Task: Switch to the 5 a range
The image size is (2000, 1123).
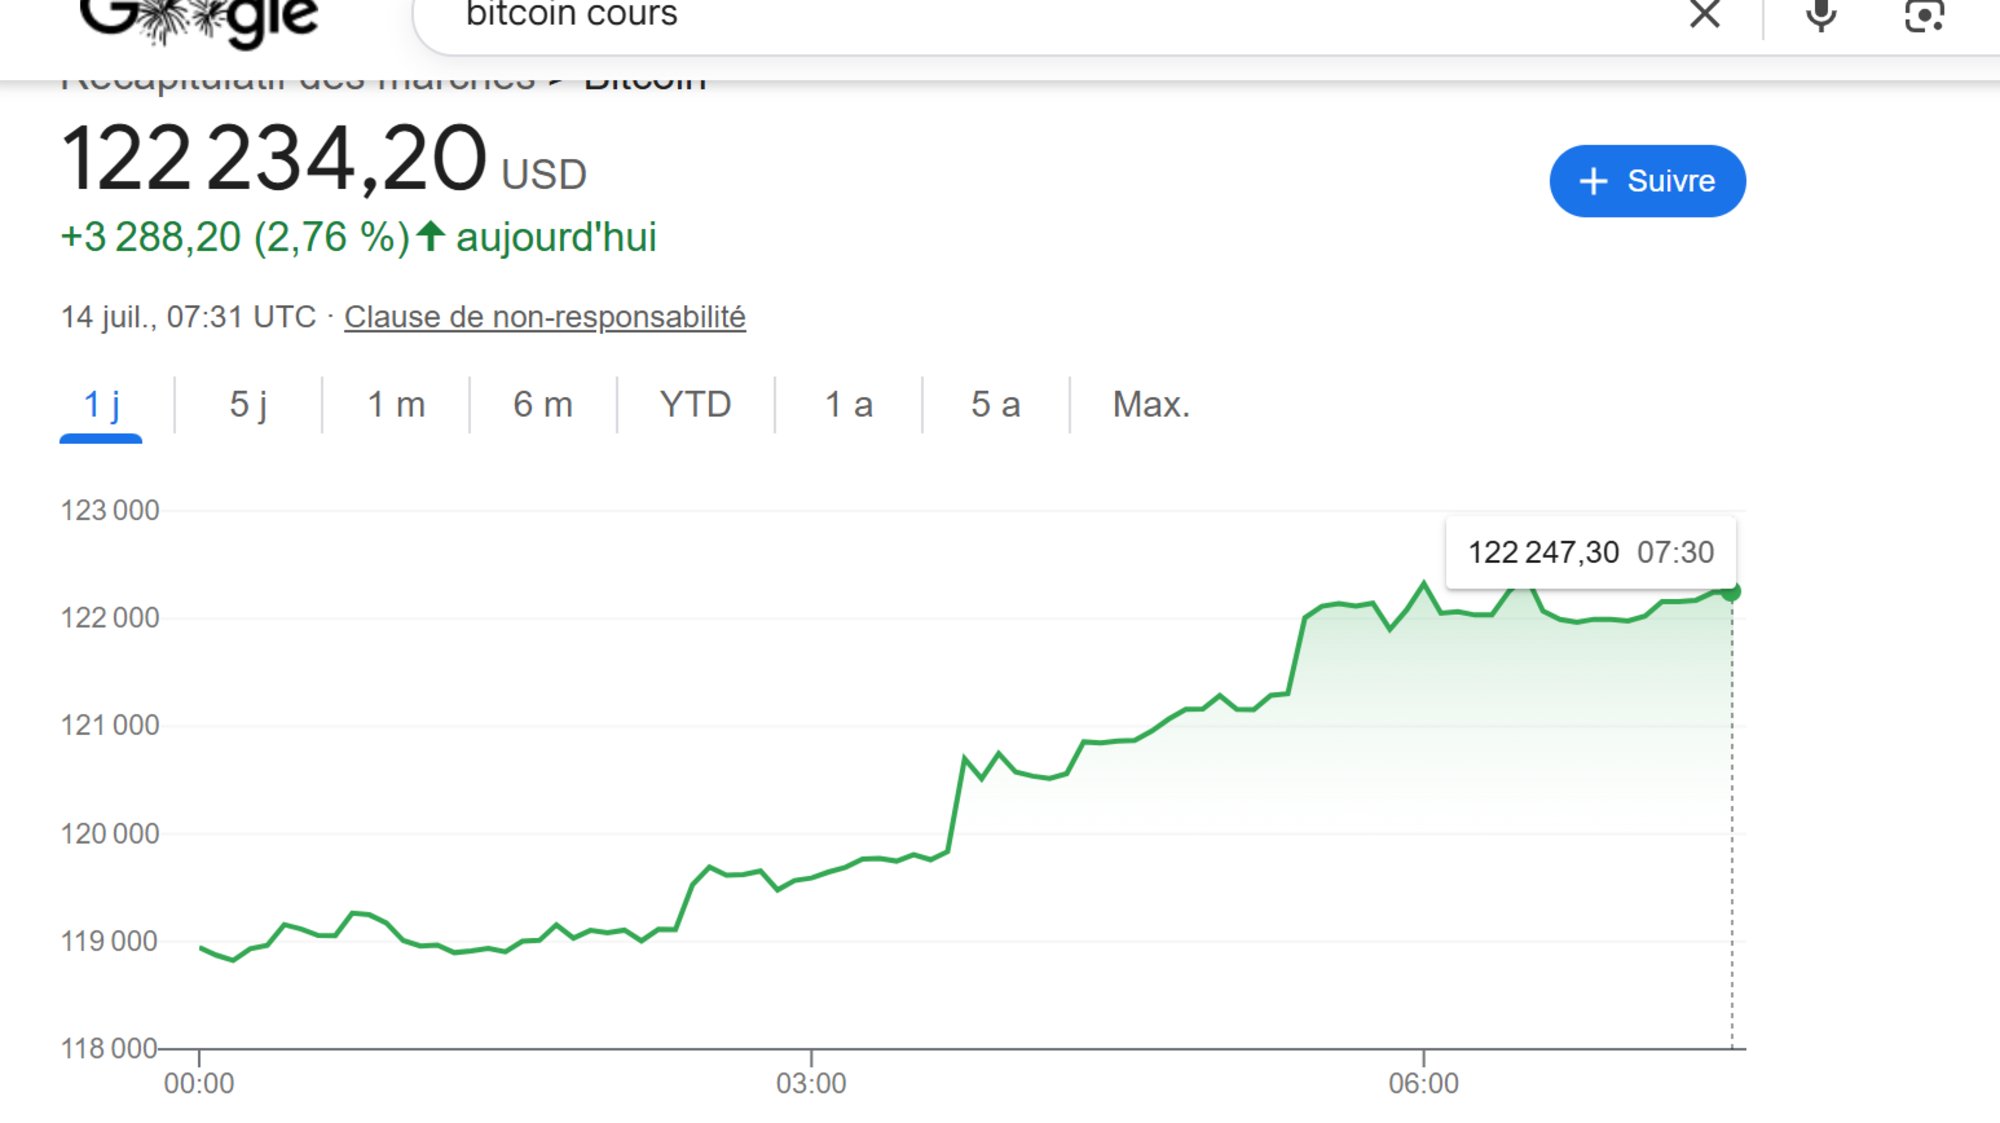Action: pyautogui.click(x=995, y=405)
